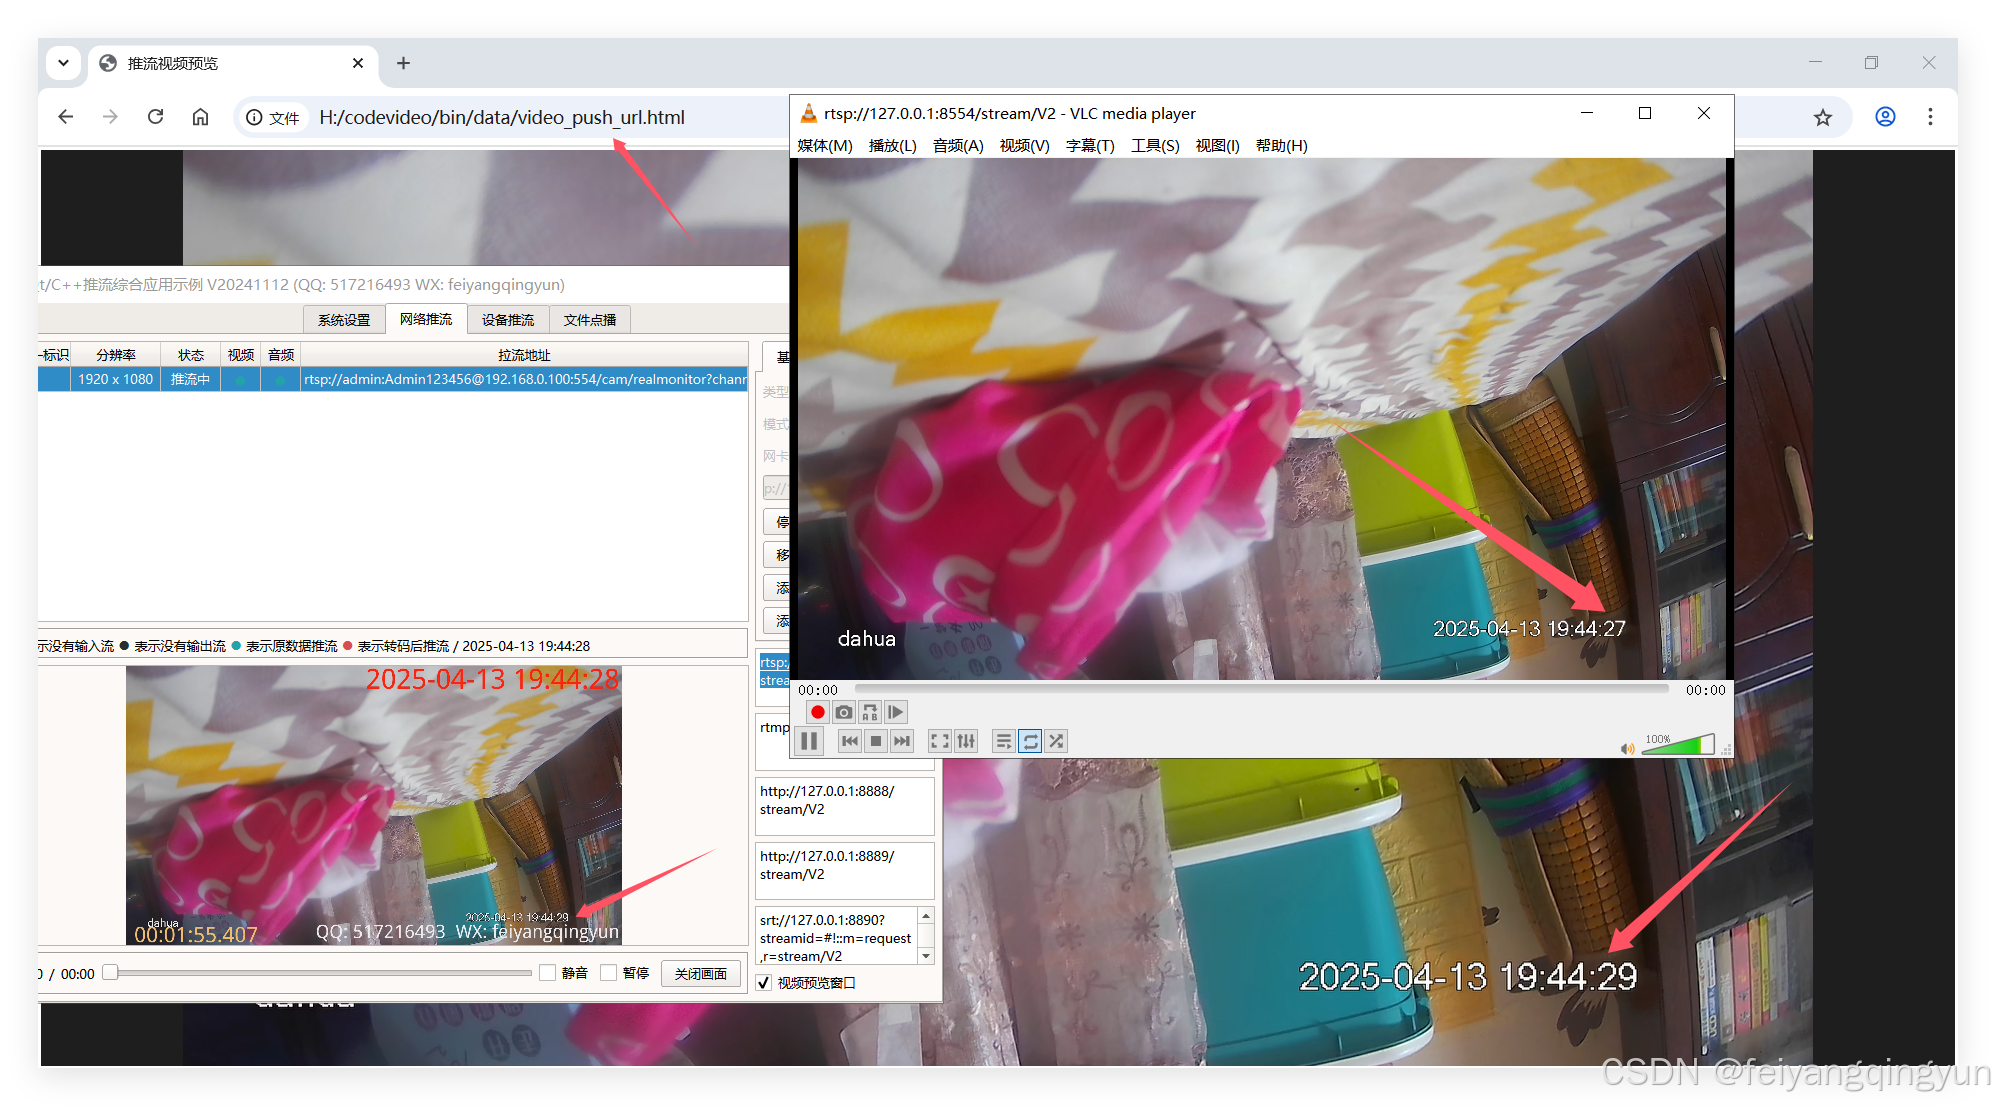The image size is (1996, 1106).
Task: Stop the VLC stream playback
Action: click(x=876, y=741)
